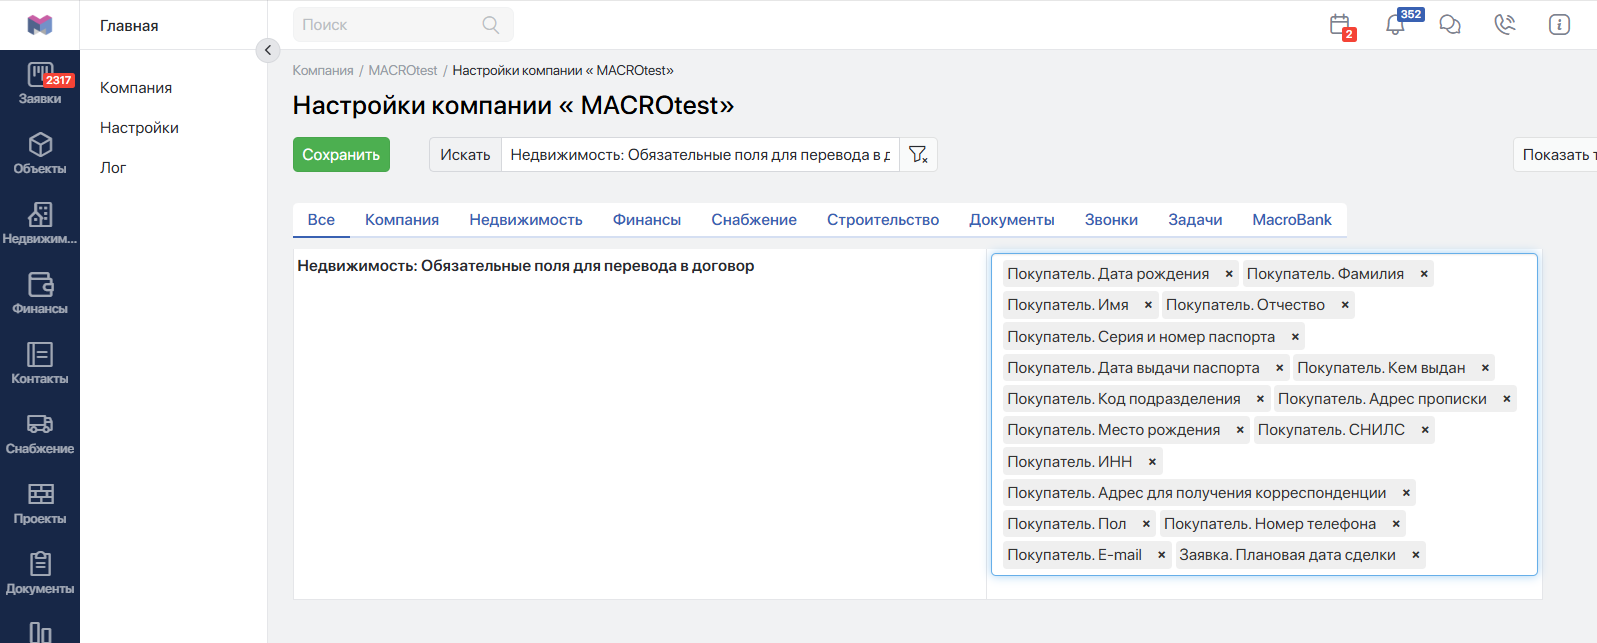
Task: Select Настройки in the side menu
Action: pos(139,128)
